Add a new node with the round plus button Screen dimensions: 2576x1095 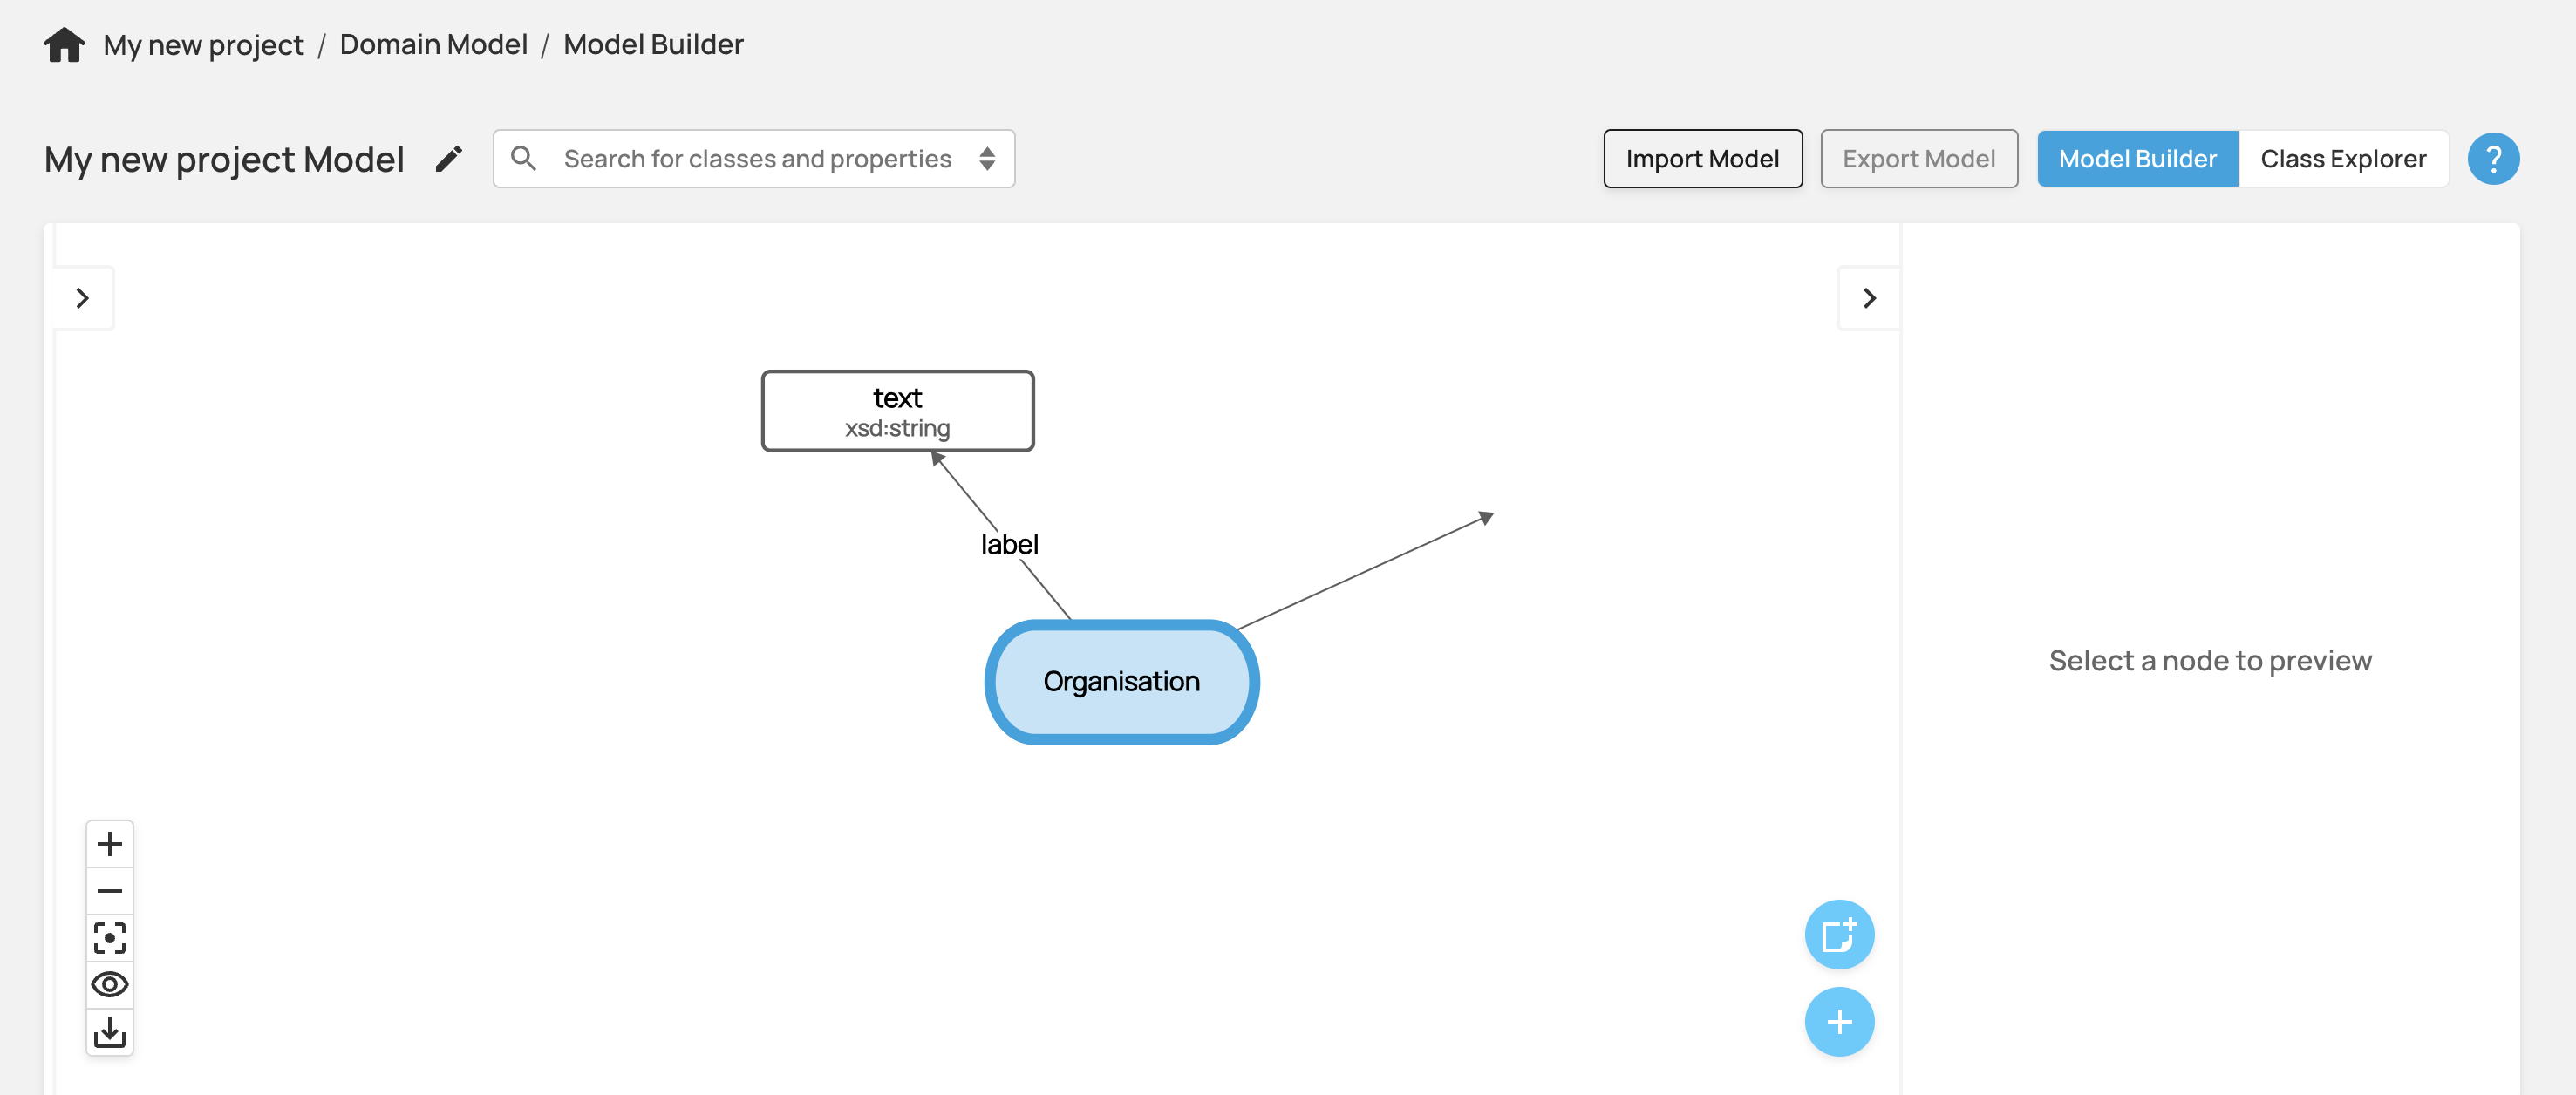1838,1022
